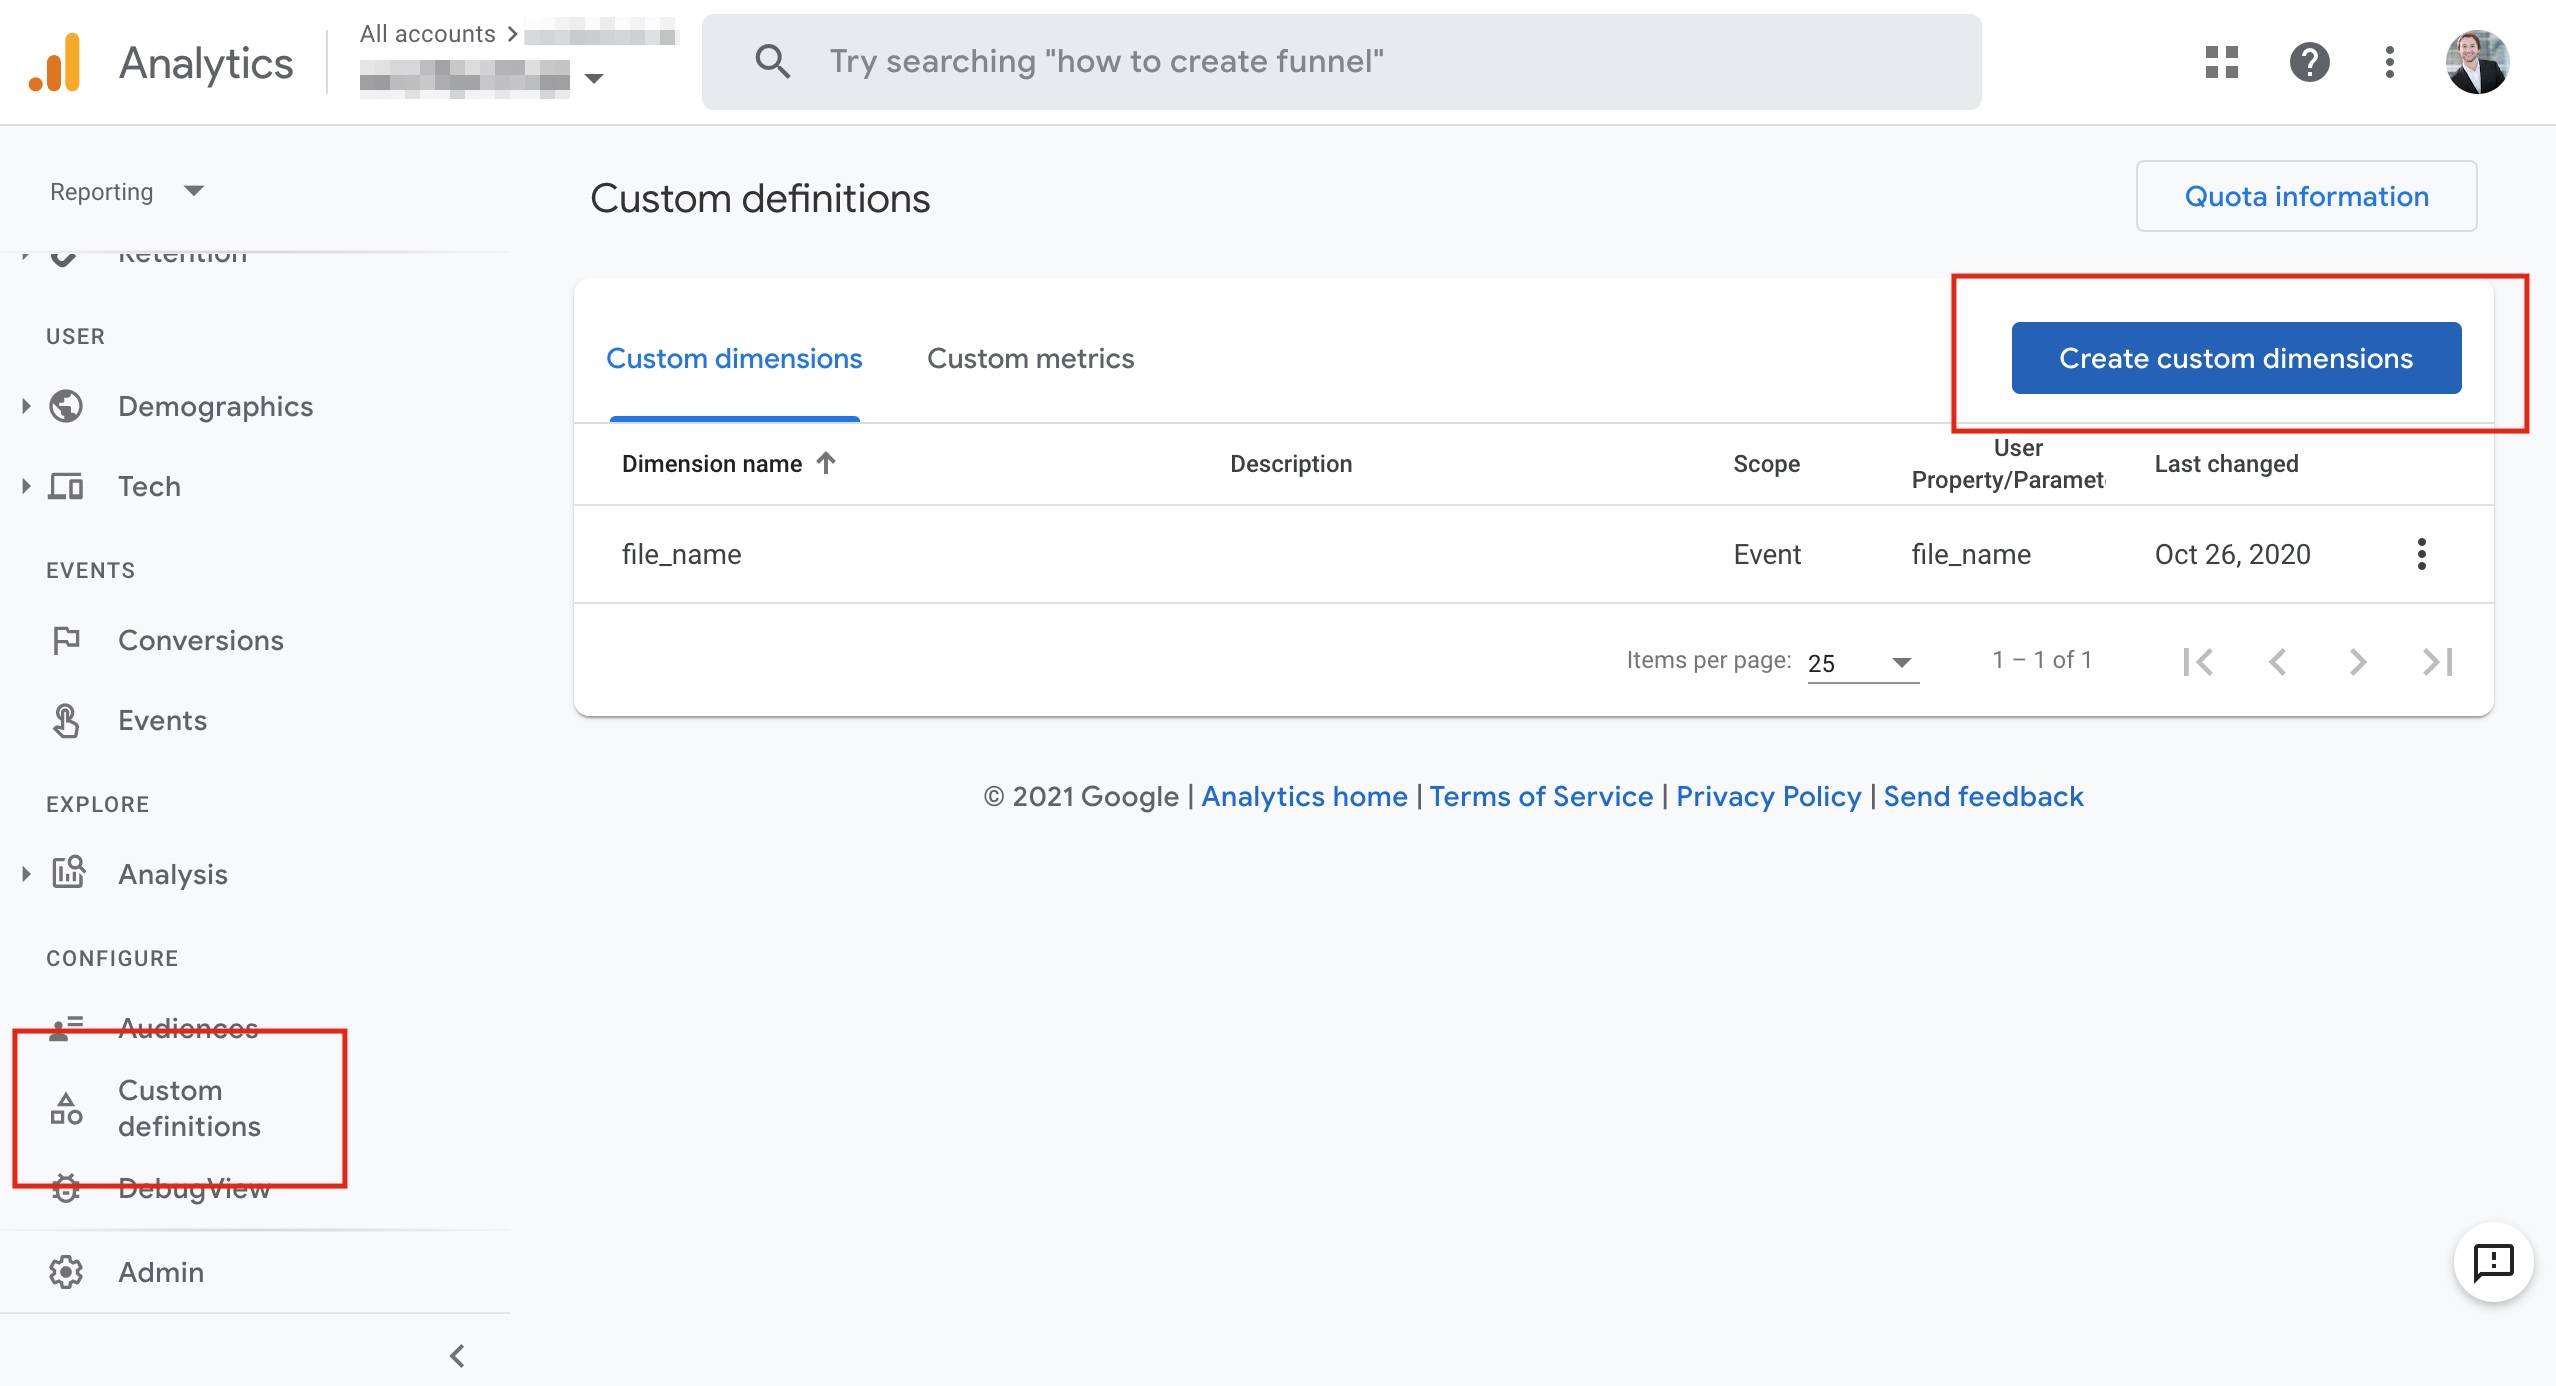Open the items per page dropdown
The height and width of the screenshot is (1386, 2556).
point(1862,663)
